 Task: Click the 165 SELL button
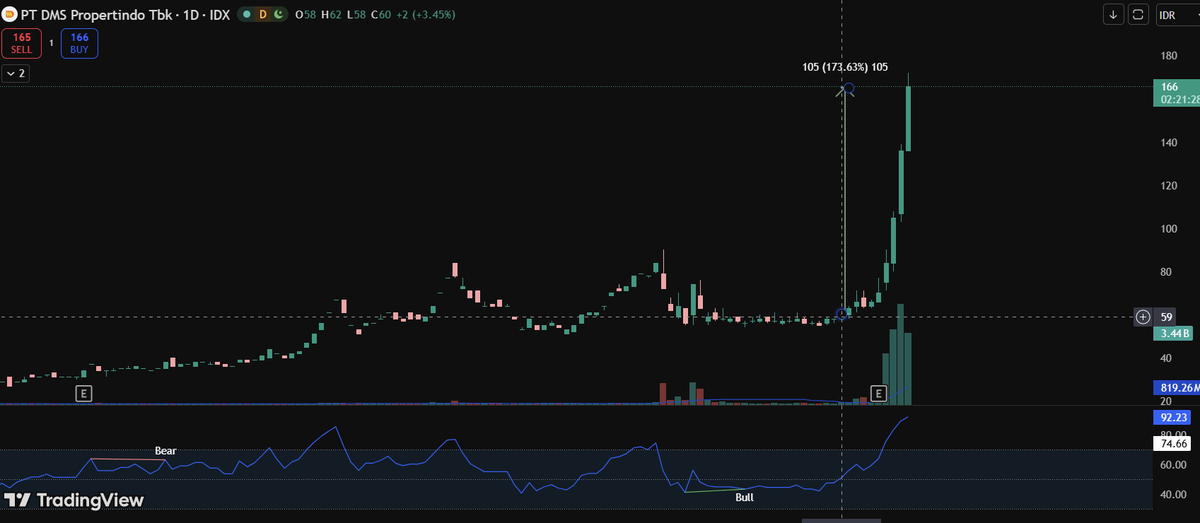pyautogui.click(x=21, y=43)
